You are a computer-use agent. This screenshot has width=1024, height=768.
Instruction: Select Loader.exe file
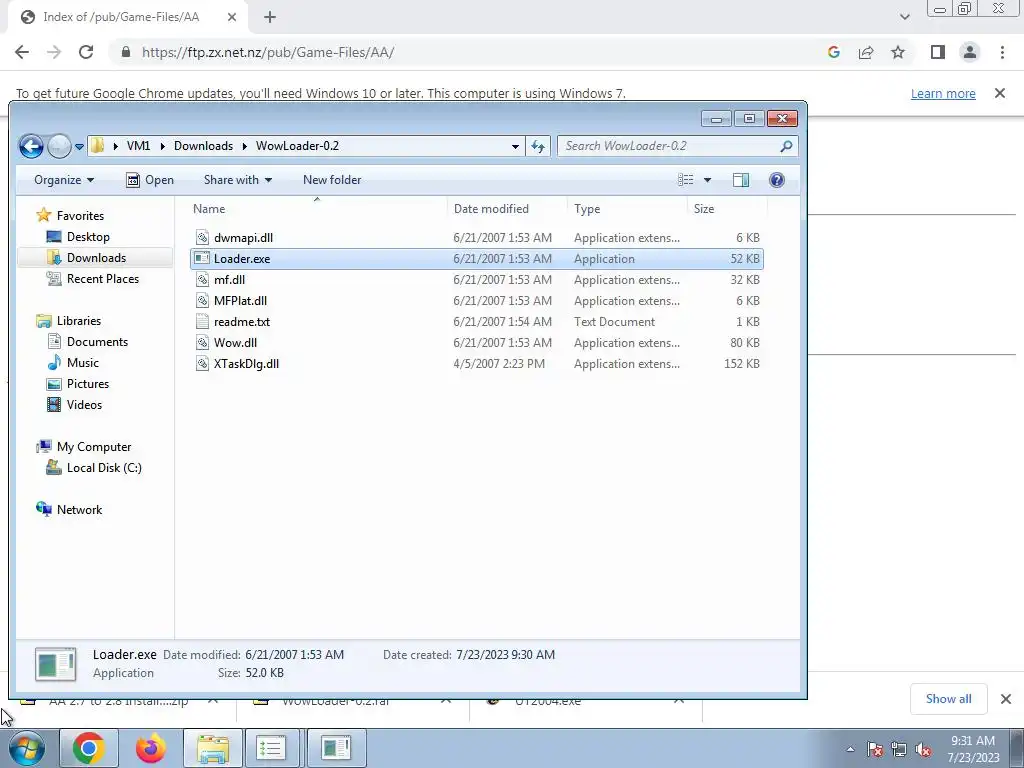click(x=477, y=259)
